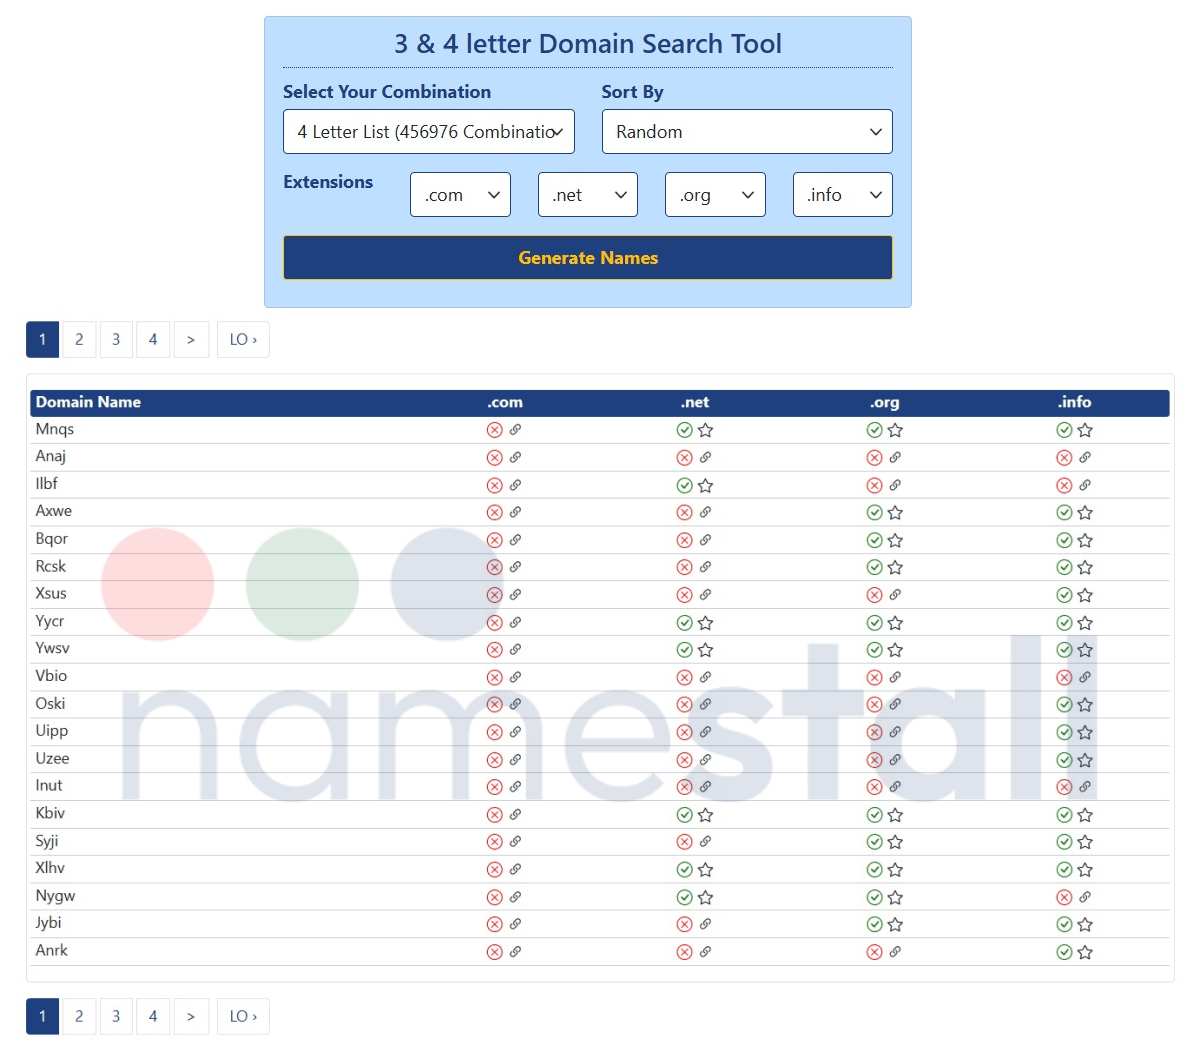Switch to page 4 in top pagination
The width and height of the screenshot is (1200, 1041).
coord(153,339)
